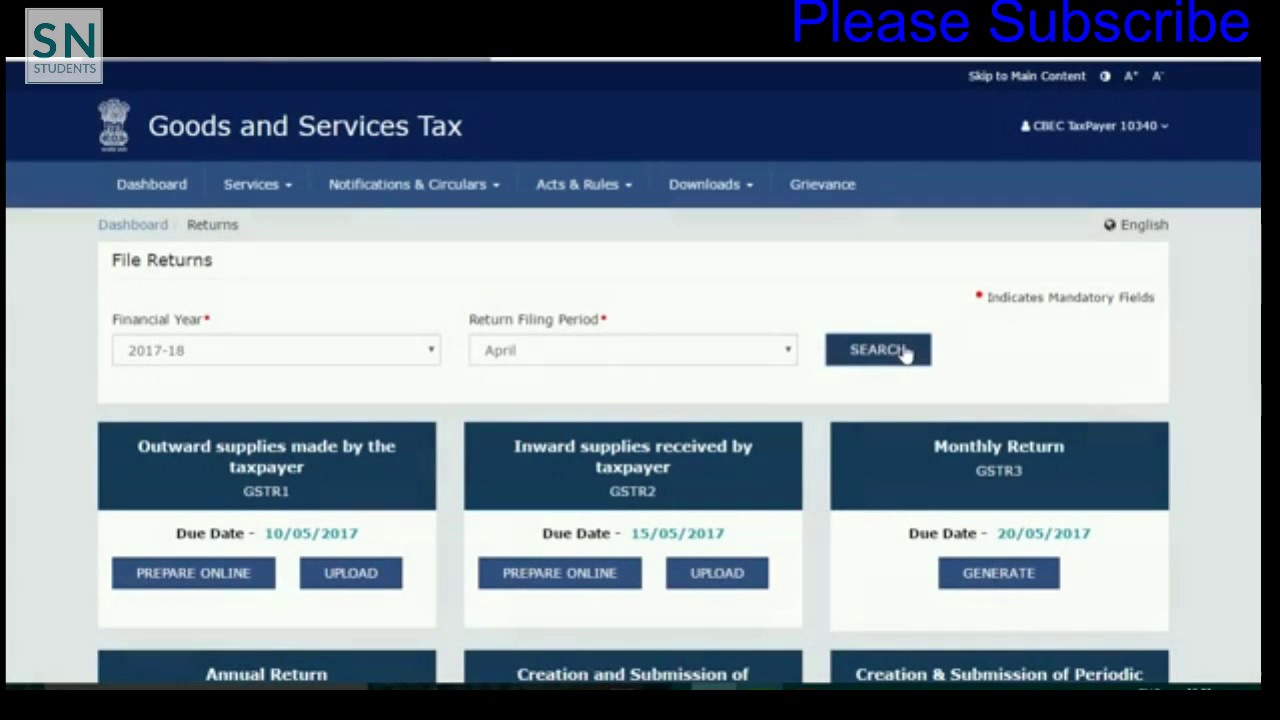Viewport: 1280px width, 720px height.
Task: Go to the Dashboard menu item
Action: [152, 184]
